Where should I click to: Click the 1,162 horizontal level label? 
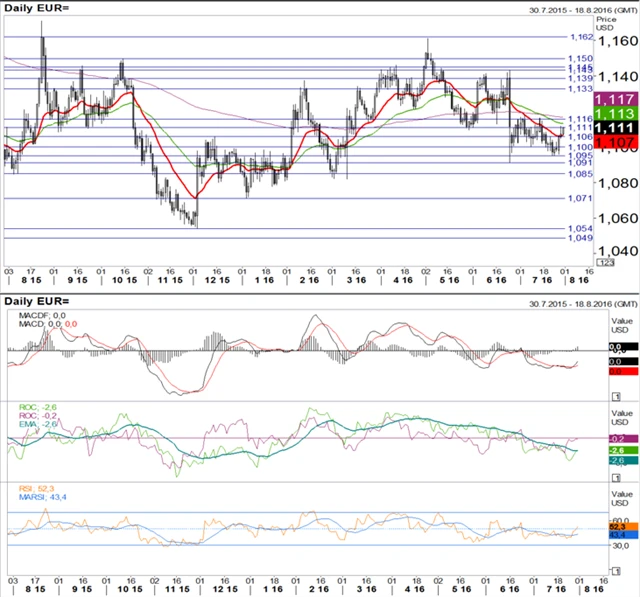coord(581,37)
